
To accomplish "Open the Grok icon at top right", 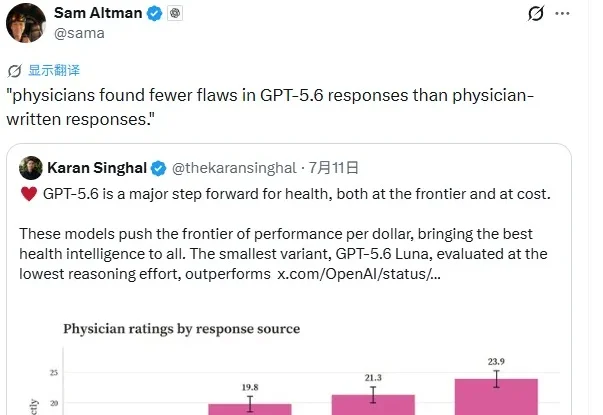I will [536, 13].
